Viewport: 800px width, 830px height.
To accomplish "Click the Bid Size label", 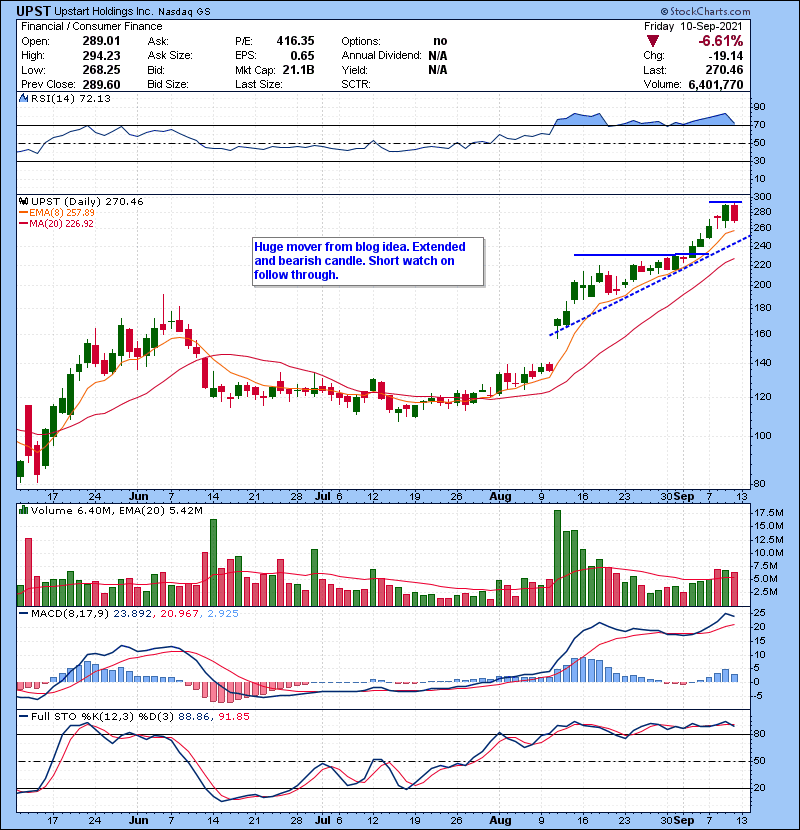I will coord(168,84).
